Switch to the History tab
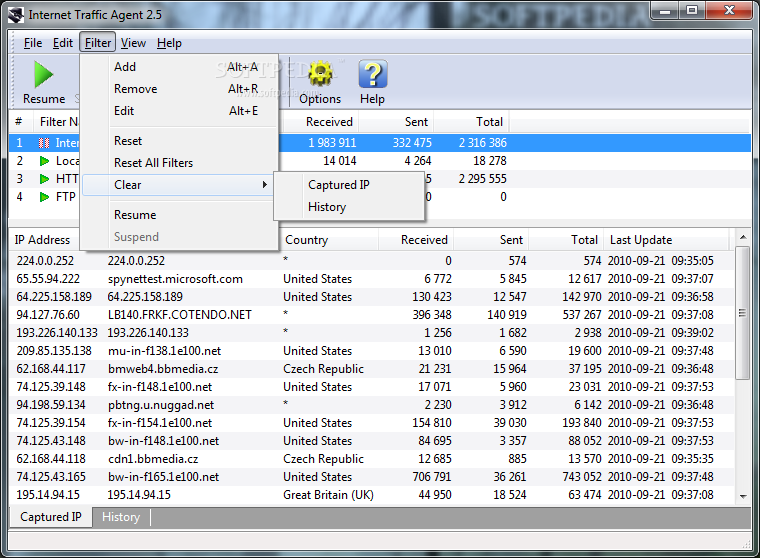The image size is (760, 558). (121, 517)
